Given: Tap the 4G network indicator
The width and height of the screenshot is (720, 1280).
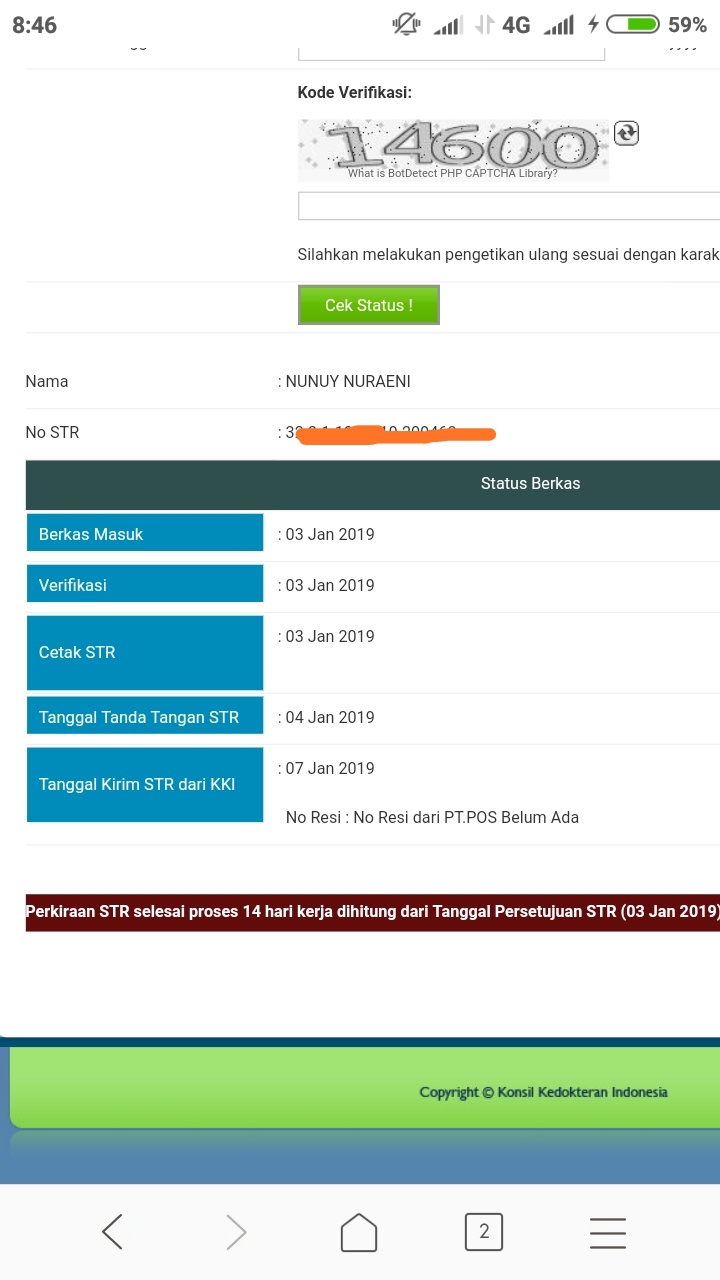Looking at the screenshot, I should pyautogui.click(x=516, y=23).
